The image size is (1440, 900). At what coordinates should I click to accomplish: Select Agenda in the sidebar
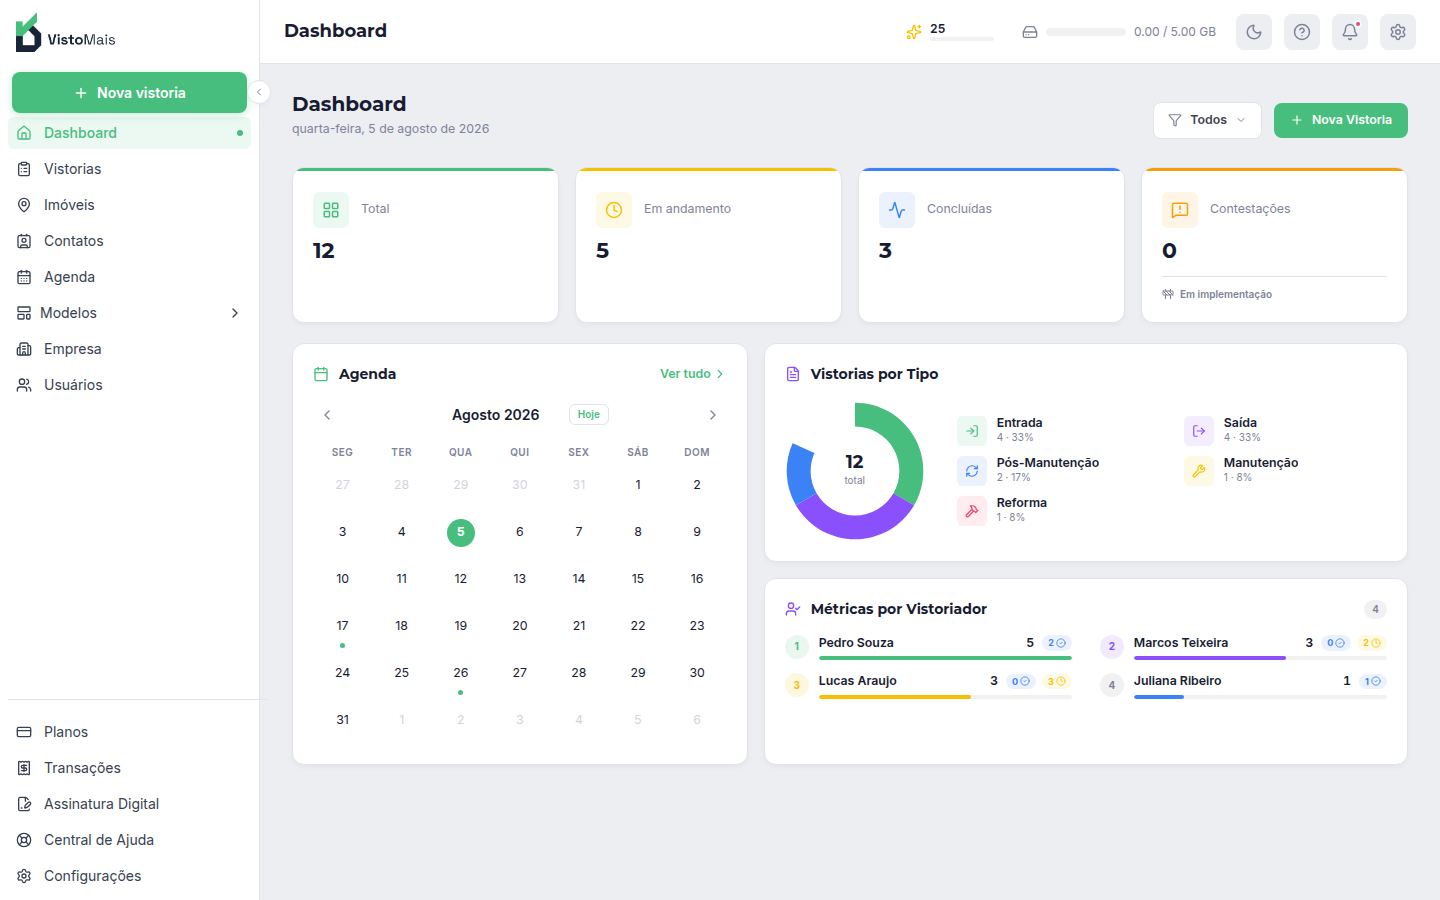point(129,277)
